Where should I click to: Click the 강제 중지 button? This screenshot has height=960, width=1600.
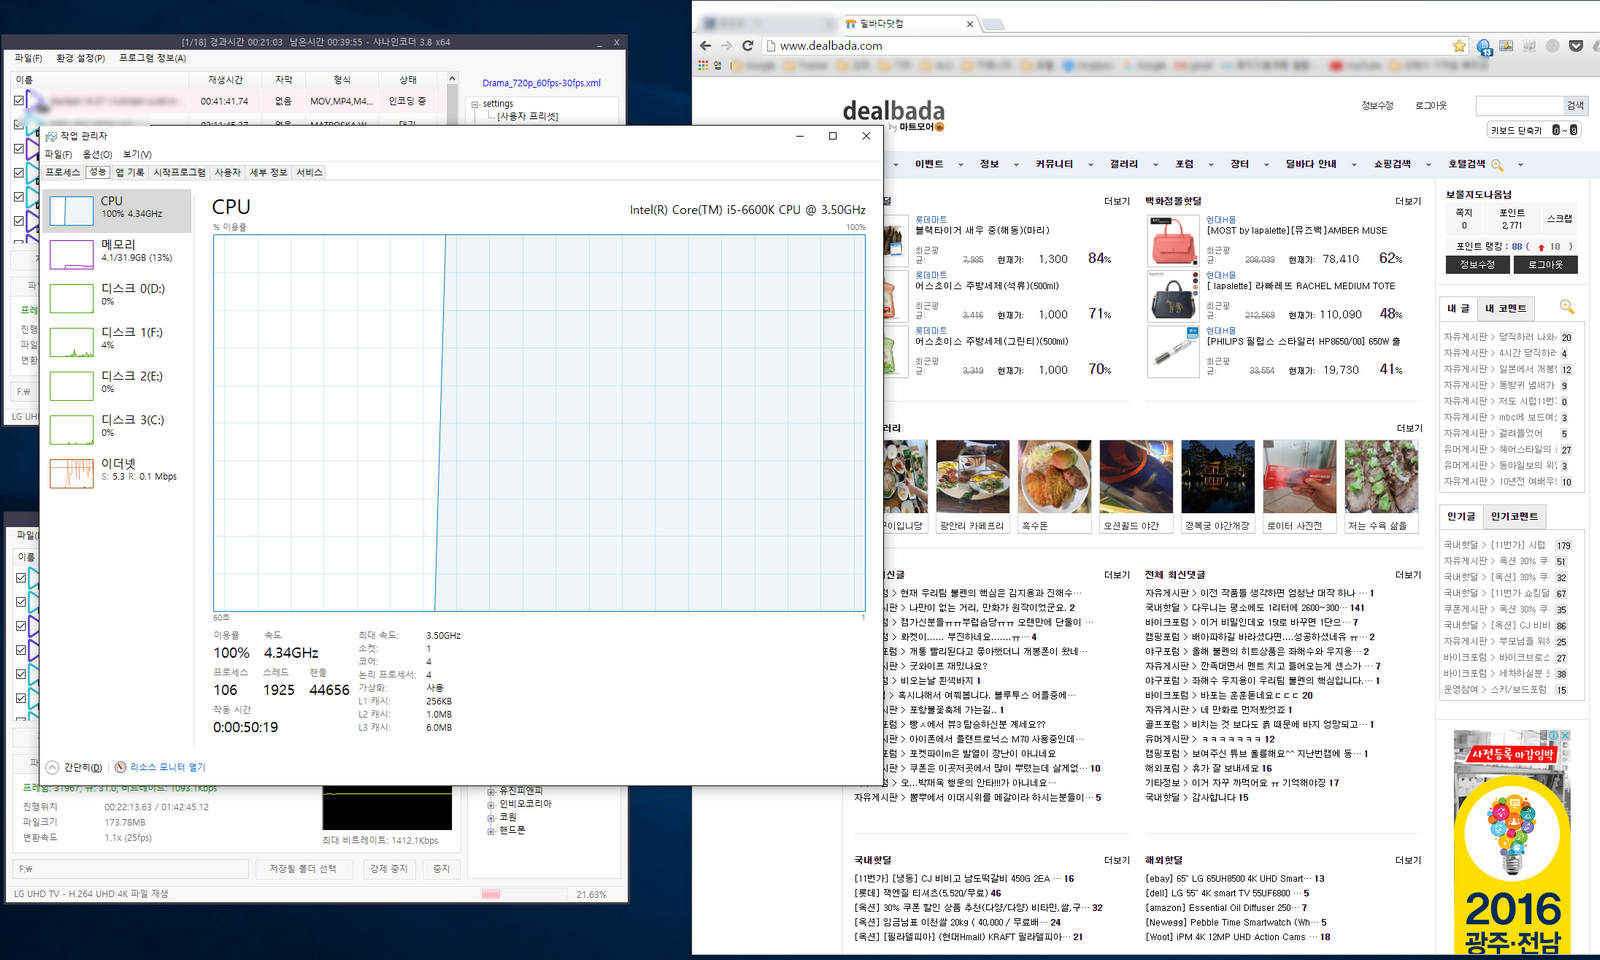(x=389, y=868)
